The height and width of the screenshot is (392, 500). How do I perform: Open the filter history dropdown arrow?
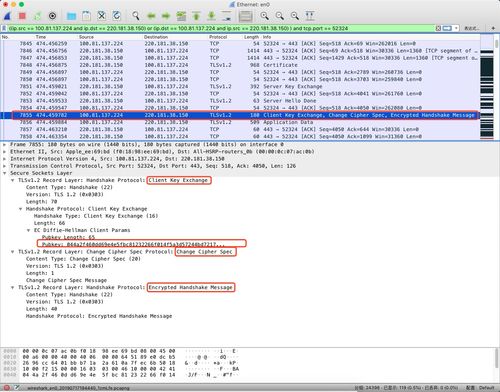(x=456, y=28)
